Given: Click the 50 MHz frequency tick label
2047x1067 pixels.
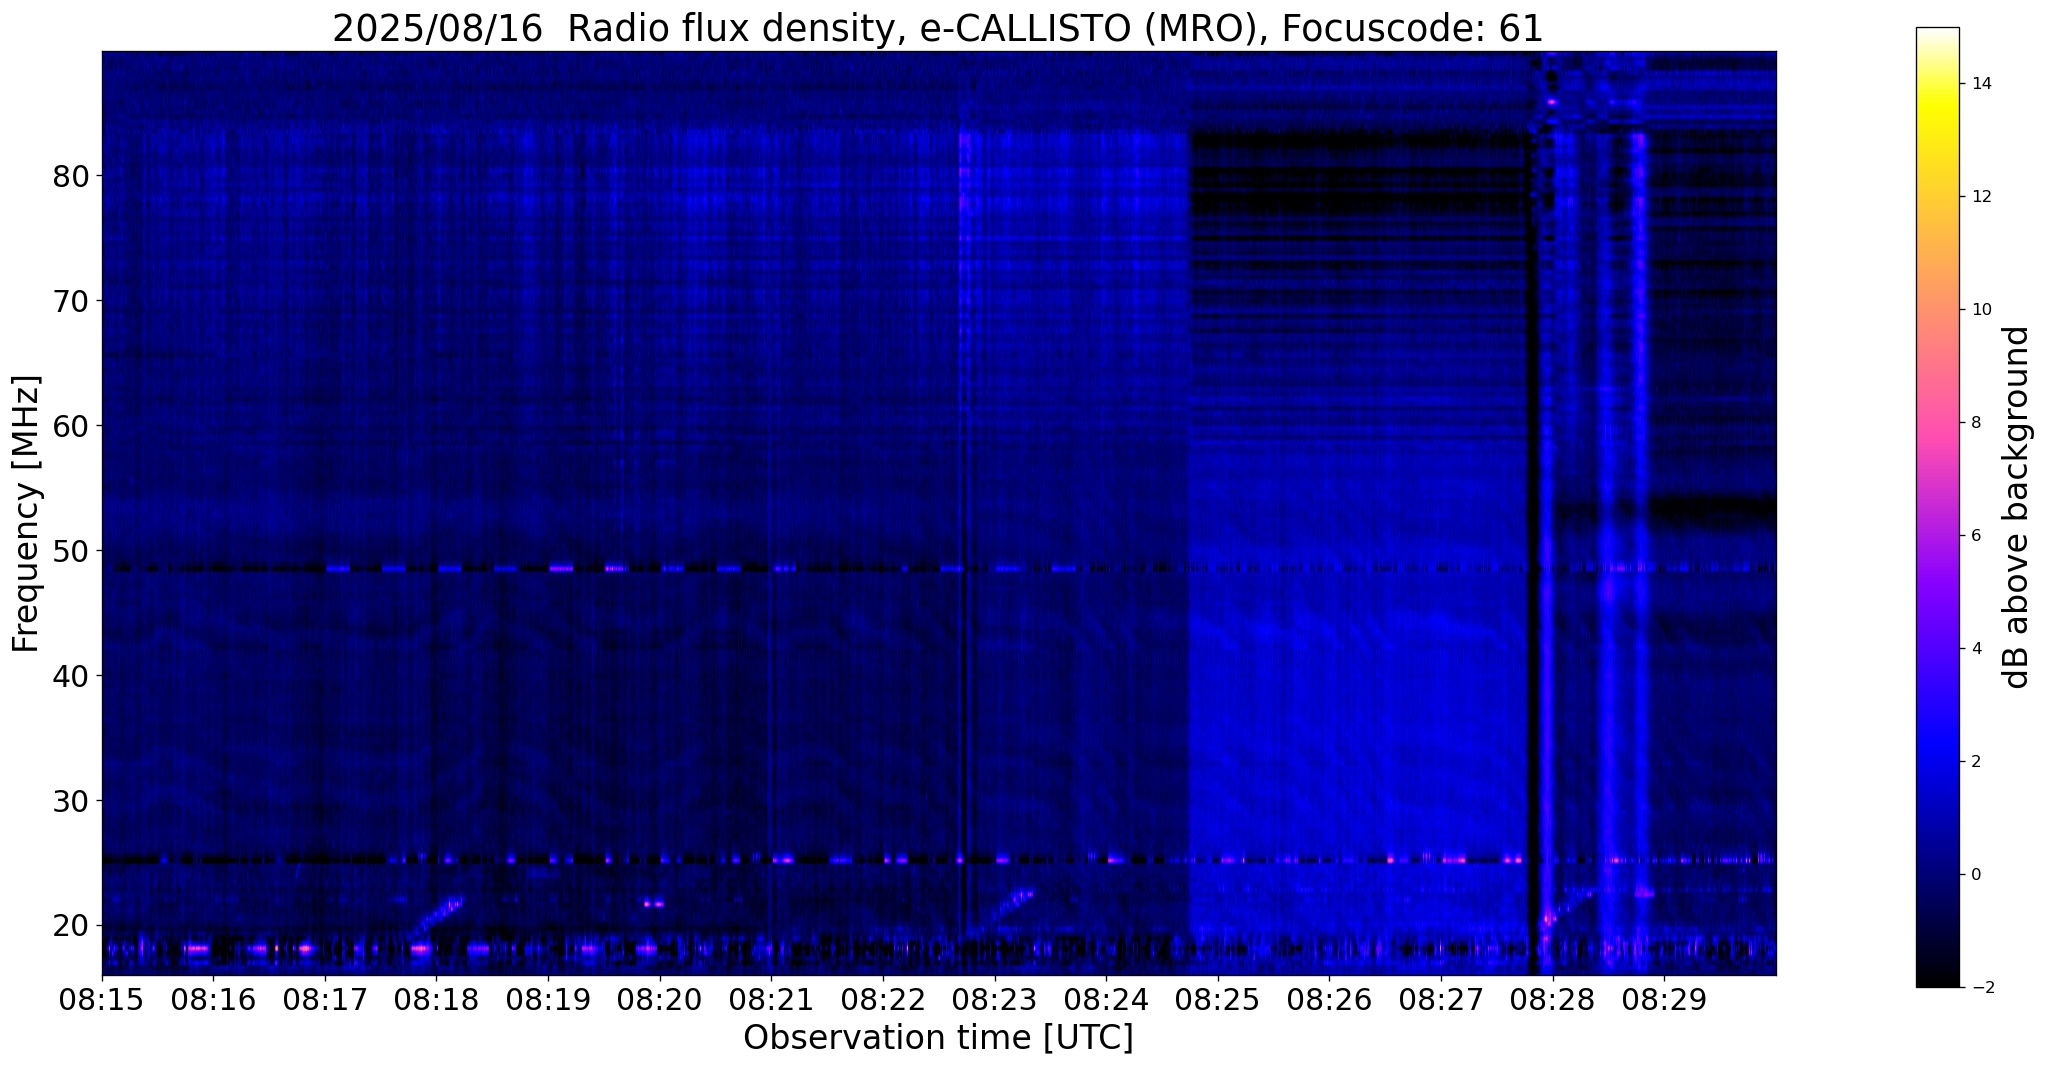Looking at the screenshot, I should tap(71, 551).
